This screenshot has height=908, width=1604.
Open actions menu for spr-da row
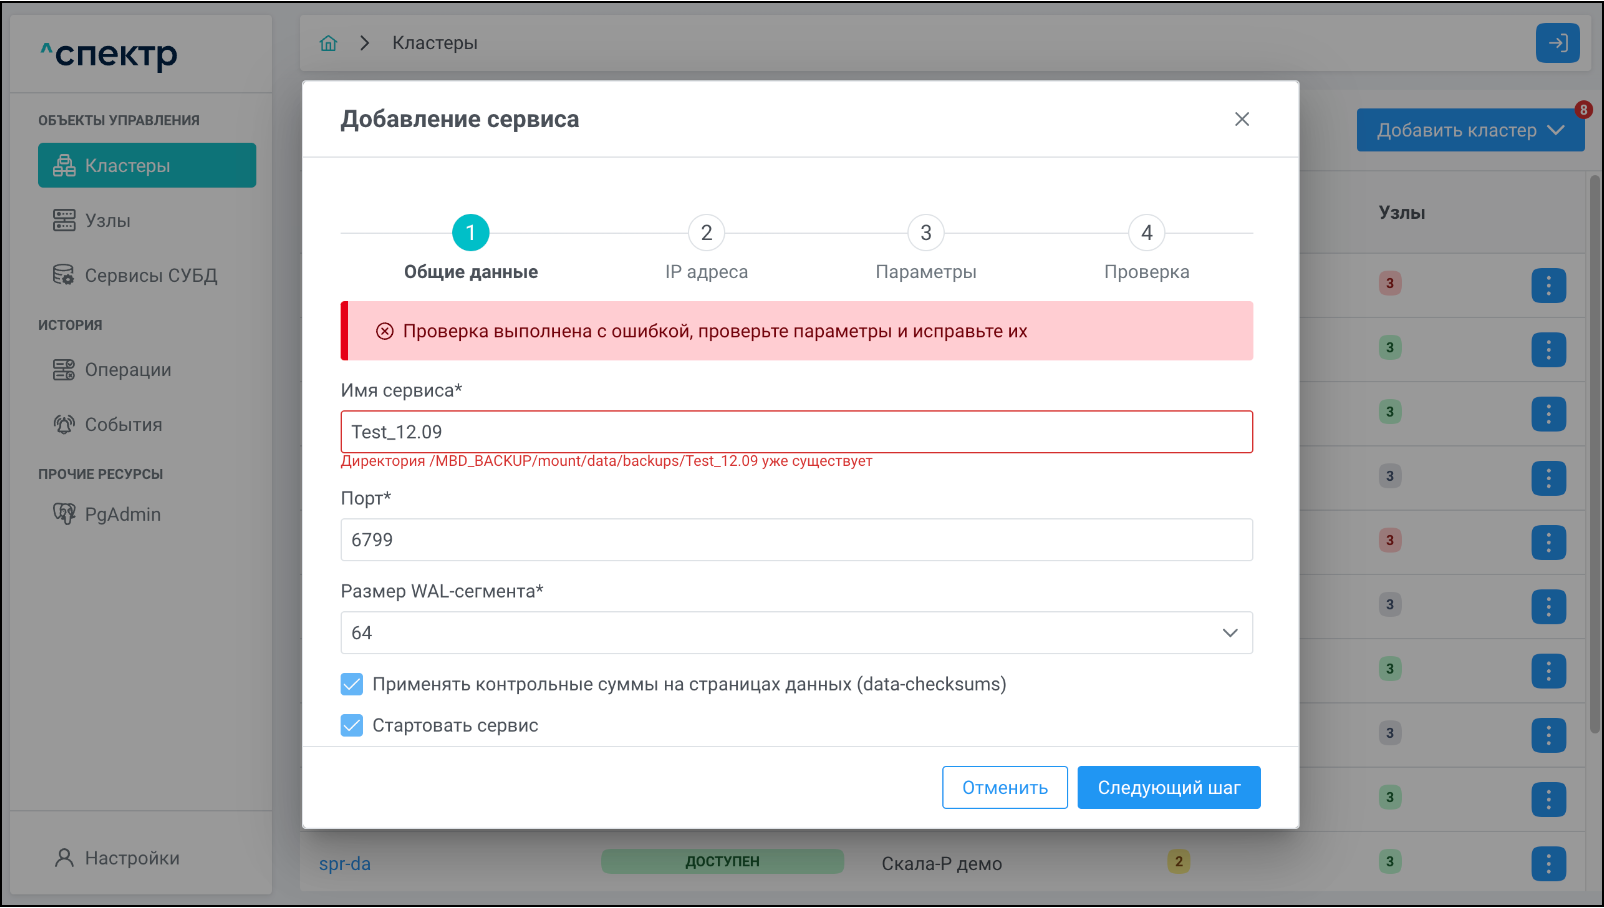1548,863
